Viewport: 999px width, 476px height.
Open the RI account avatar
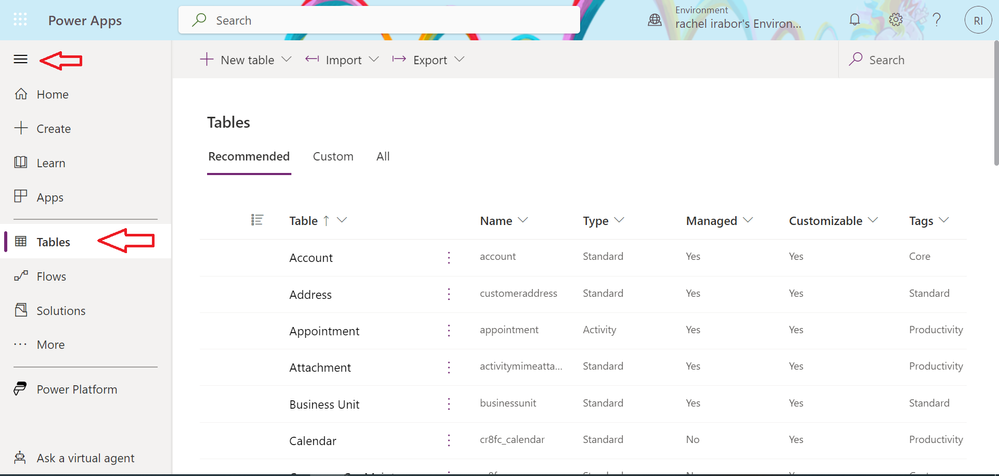978,20
